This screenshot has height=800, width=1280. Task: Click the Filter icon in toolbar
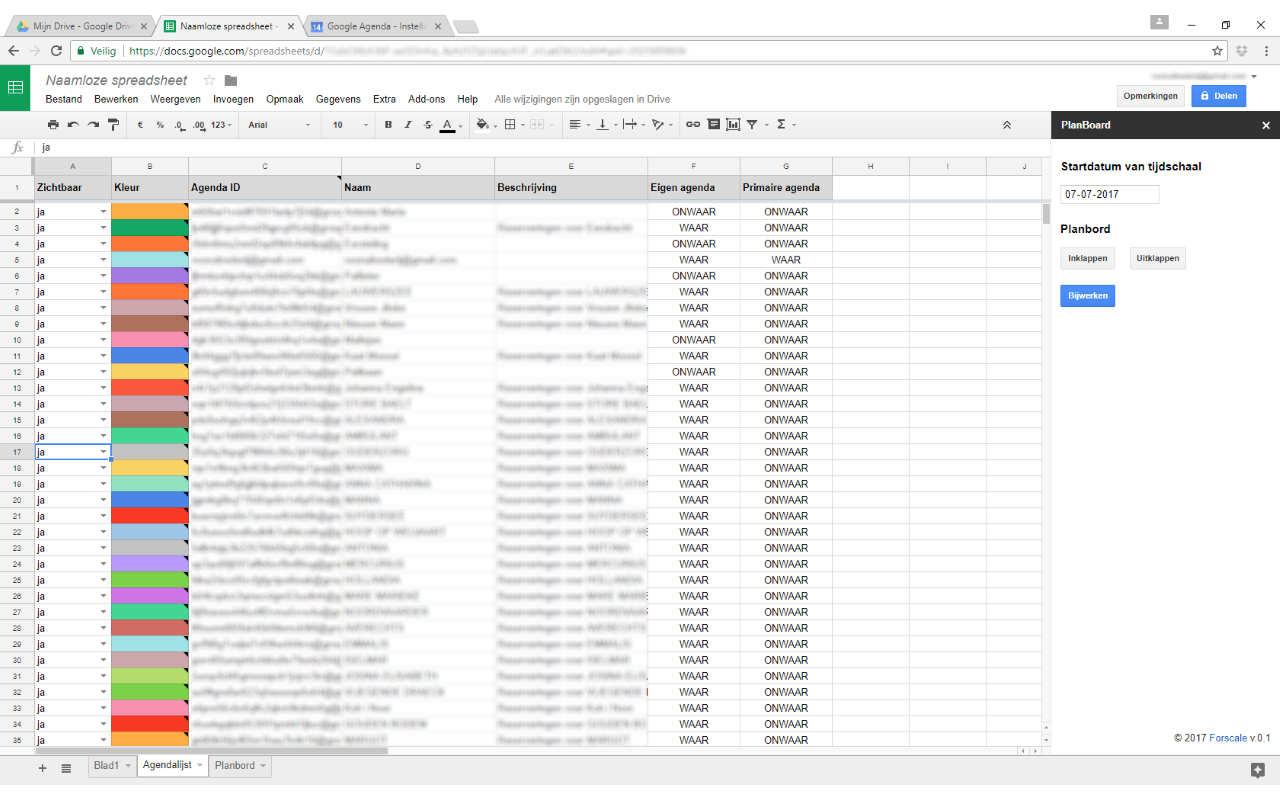pyautogui.click(x=752, y=125)
